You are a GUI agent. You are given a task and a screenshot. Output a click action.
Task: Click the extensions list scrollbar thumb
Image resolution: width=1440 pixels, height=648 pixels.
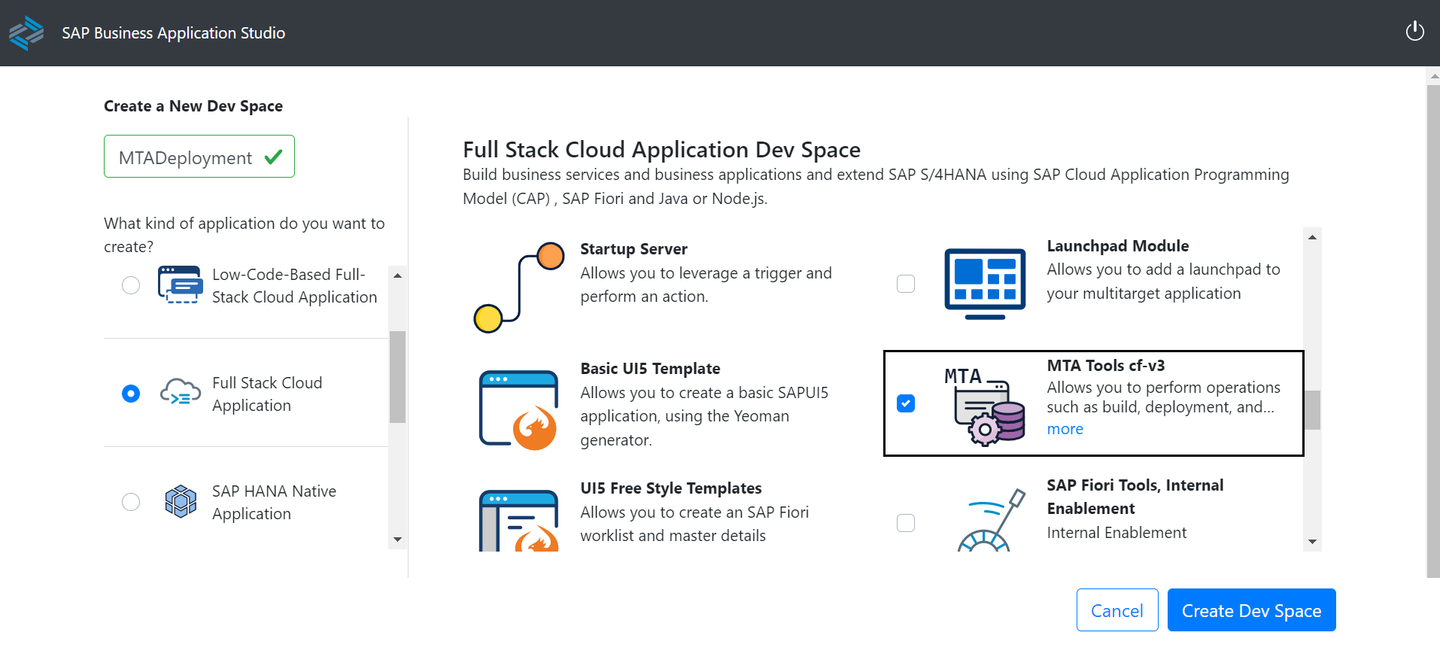pyautogui.click(x=1312, y=410)
